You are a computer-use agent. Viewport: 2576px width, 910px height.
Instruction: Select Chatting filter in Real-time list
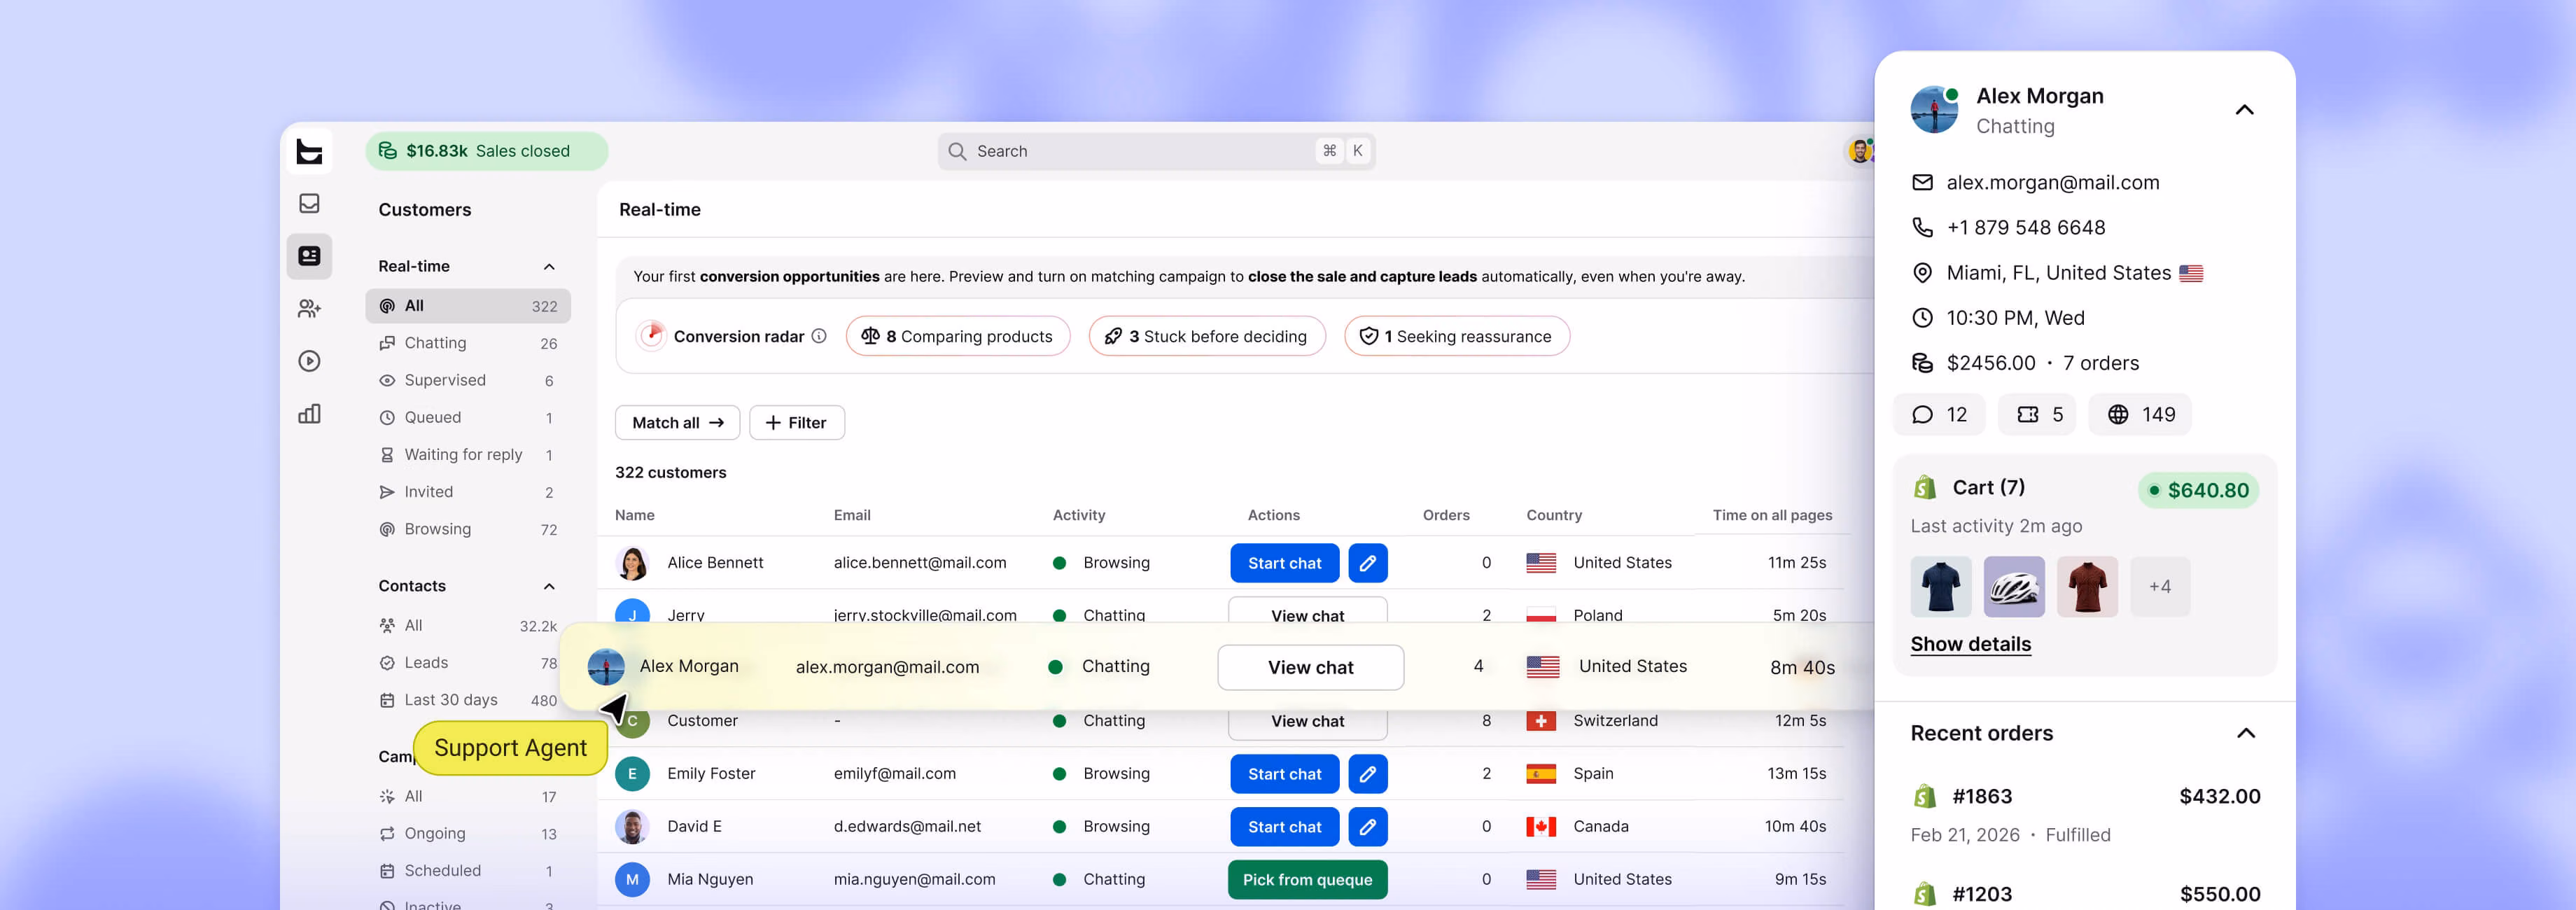[468, 343]
